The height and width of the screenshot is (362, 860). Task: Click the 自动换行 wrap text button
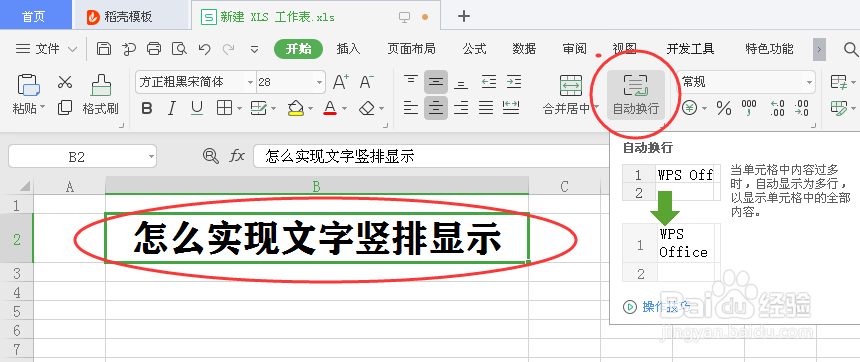[636, 94]
